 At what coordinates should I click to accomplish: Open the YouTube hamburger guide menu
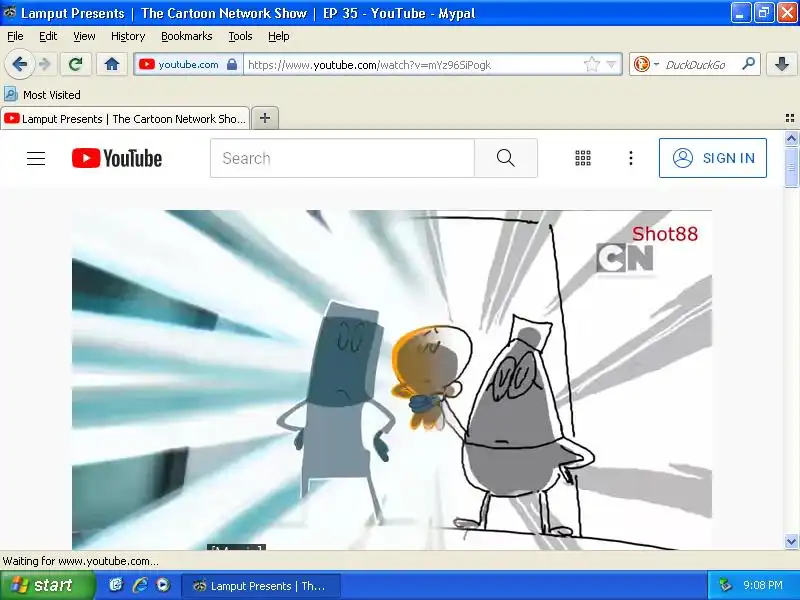36,158
